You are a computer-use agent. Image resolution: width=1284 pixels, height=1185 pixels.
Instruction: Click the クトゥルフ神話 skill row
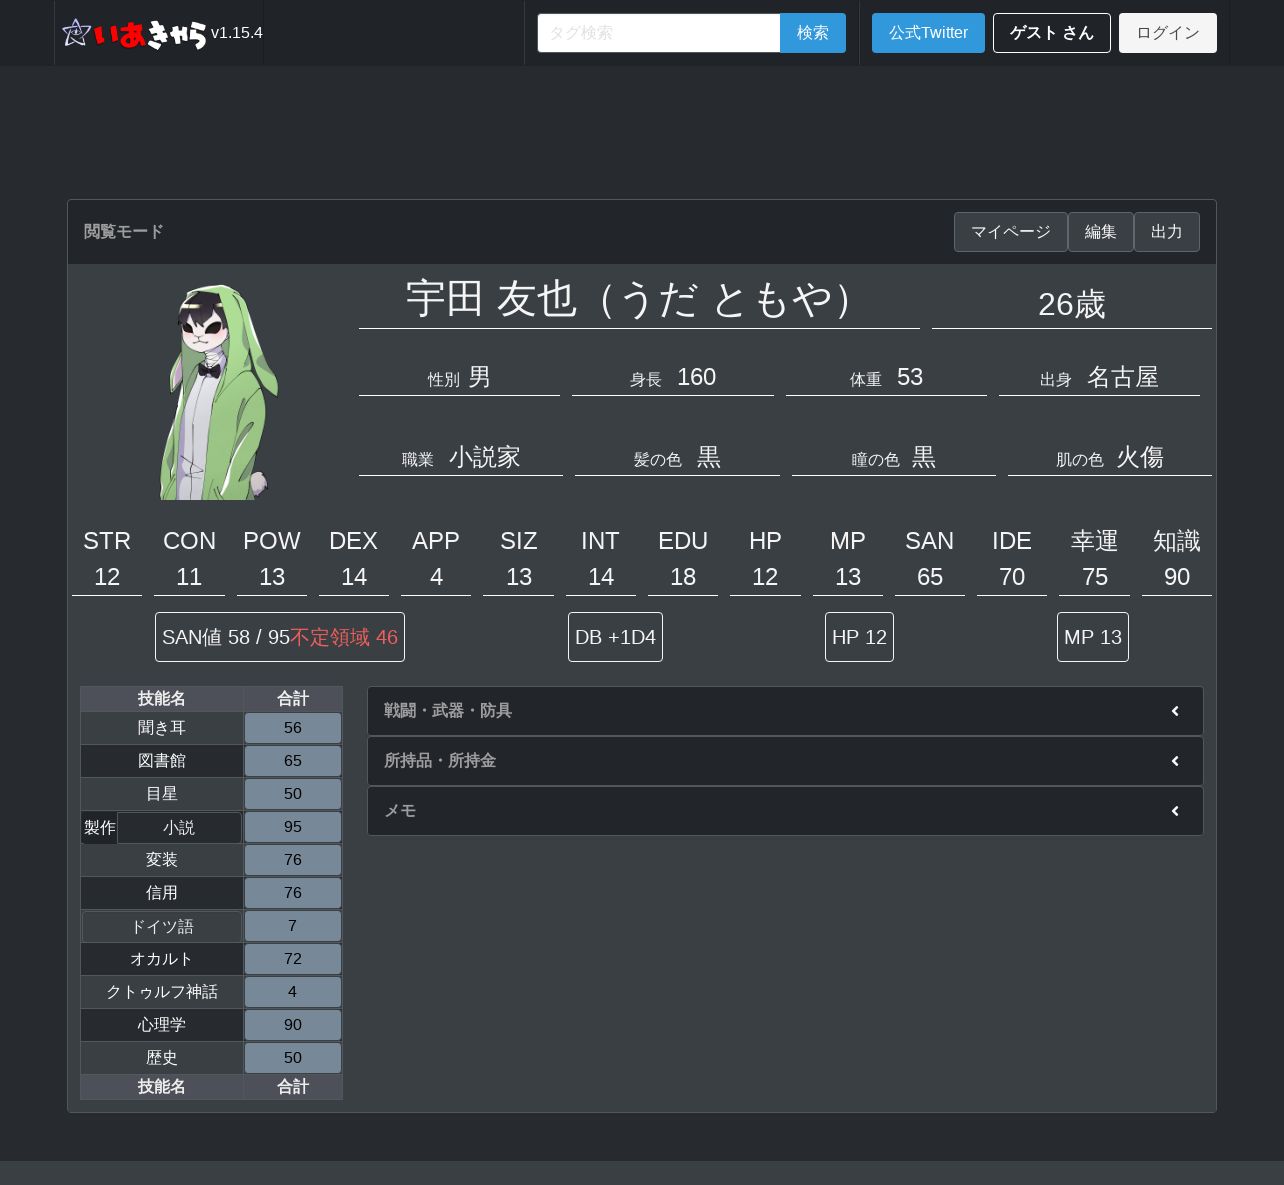click(211, 992)
